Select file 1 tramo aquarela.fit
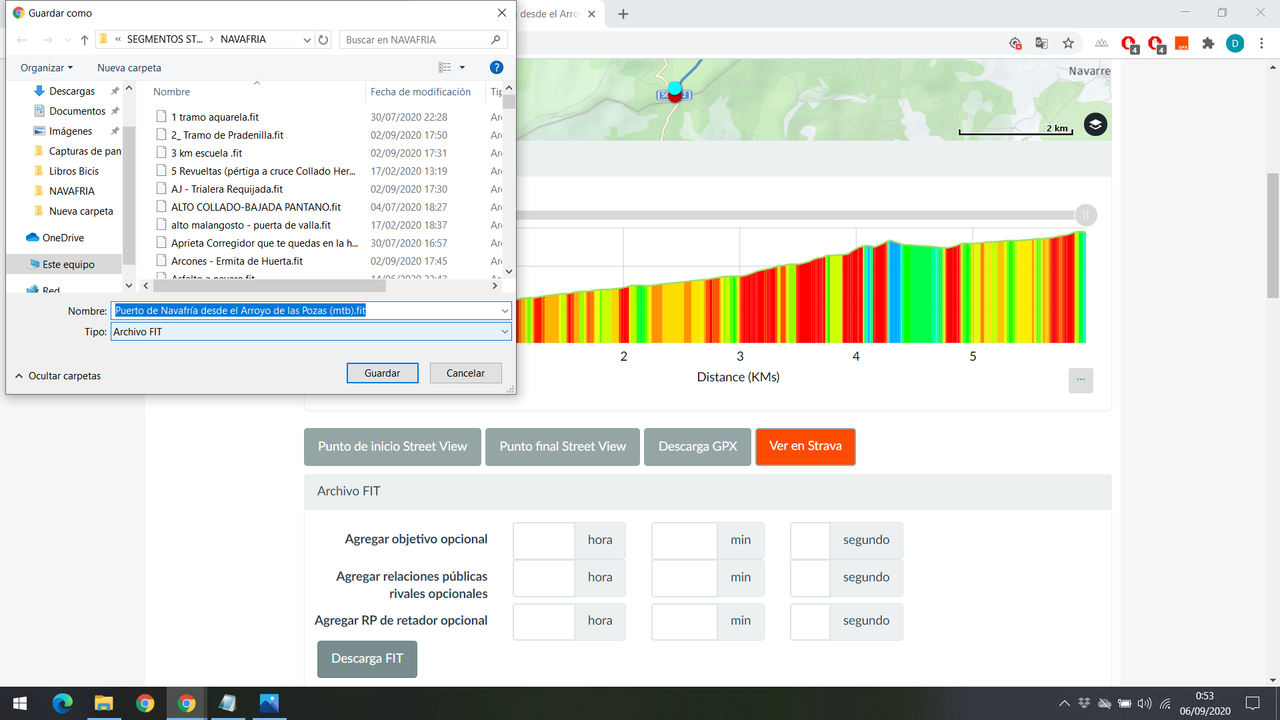Image resolution: width=1280 pixels, height=720 pixels. click(215, 117)
